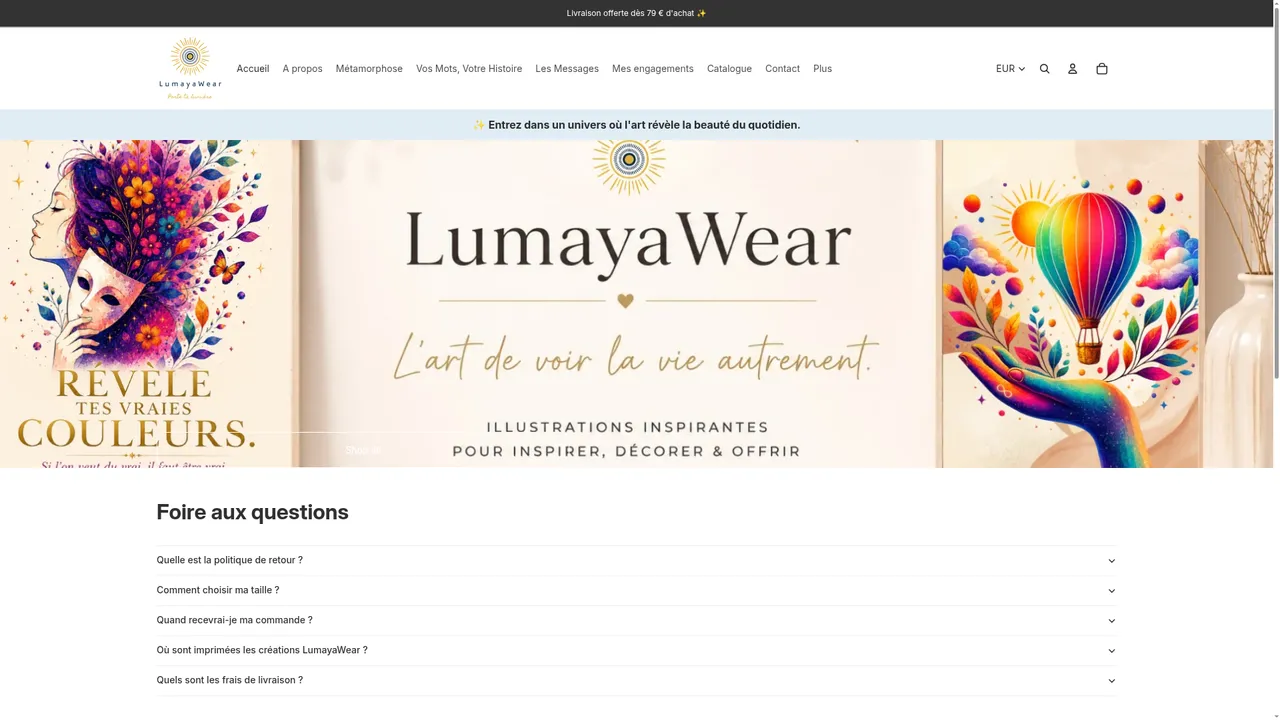Open the Métamorphose menu item

pyautogui.click(x=369, y=69)
